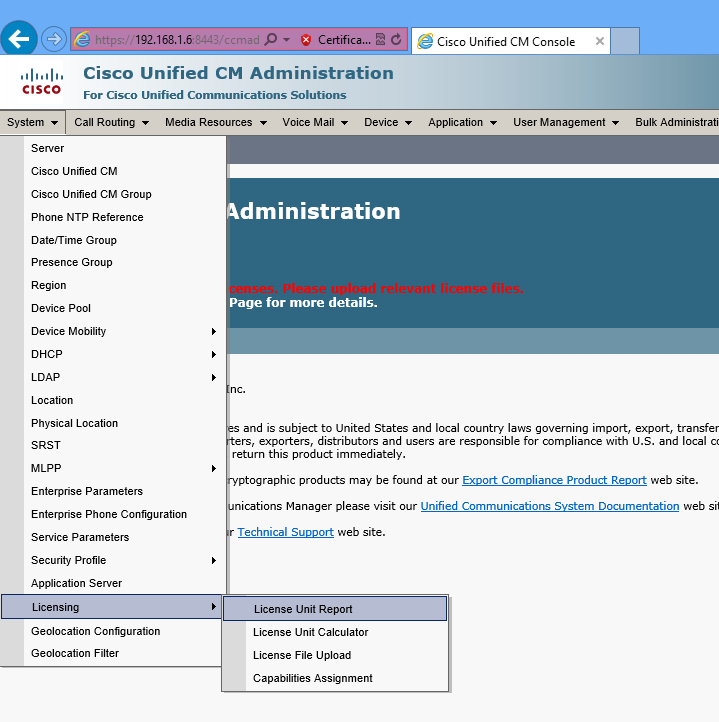Viewport: 719px width, 722px height.
Task: Open Geolocation Filter
Action: (x=113, y=654)
